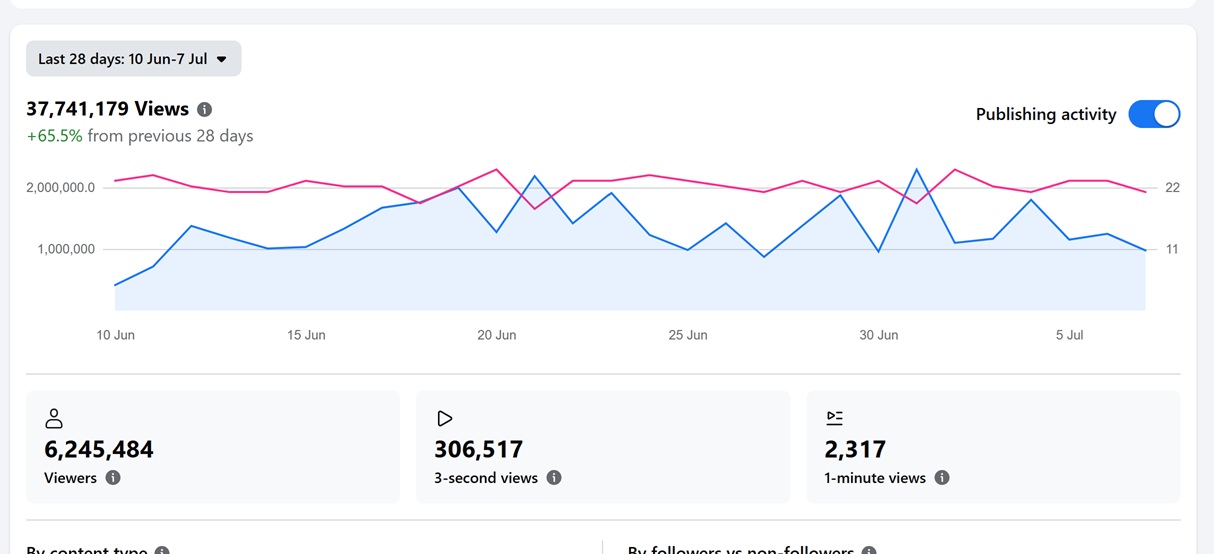Click the info icon next to By followers vs non-followers
Screen dimensions: 1214x554
(869, 551)
